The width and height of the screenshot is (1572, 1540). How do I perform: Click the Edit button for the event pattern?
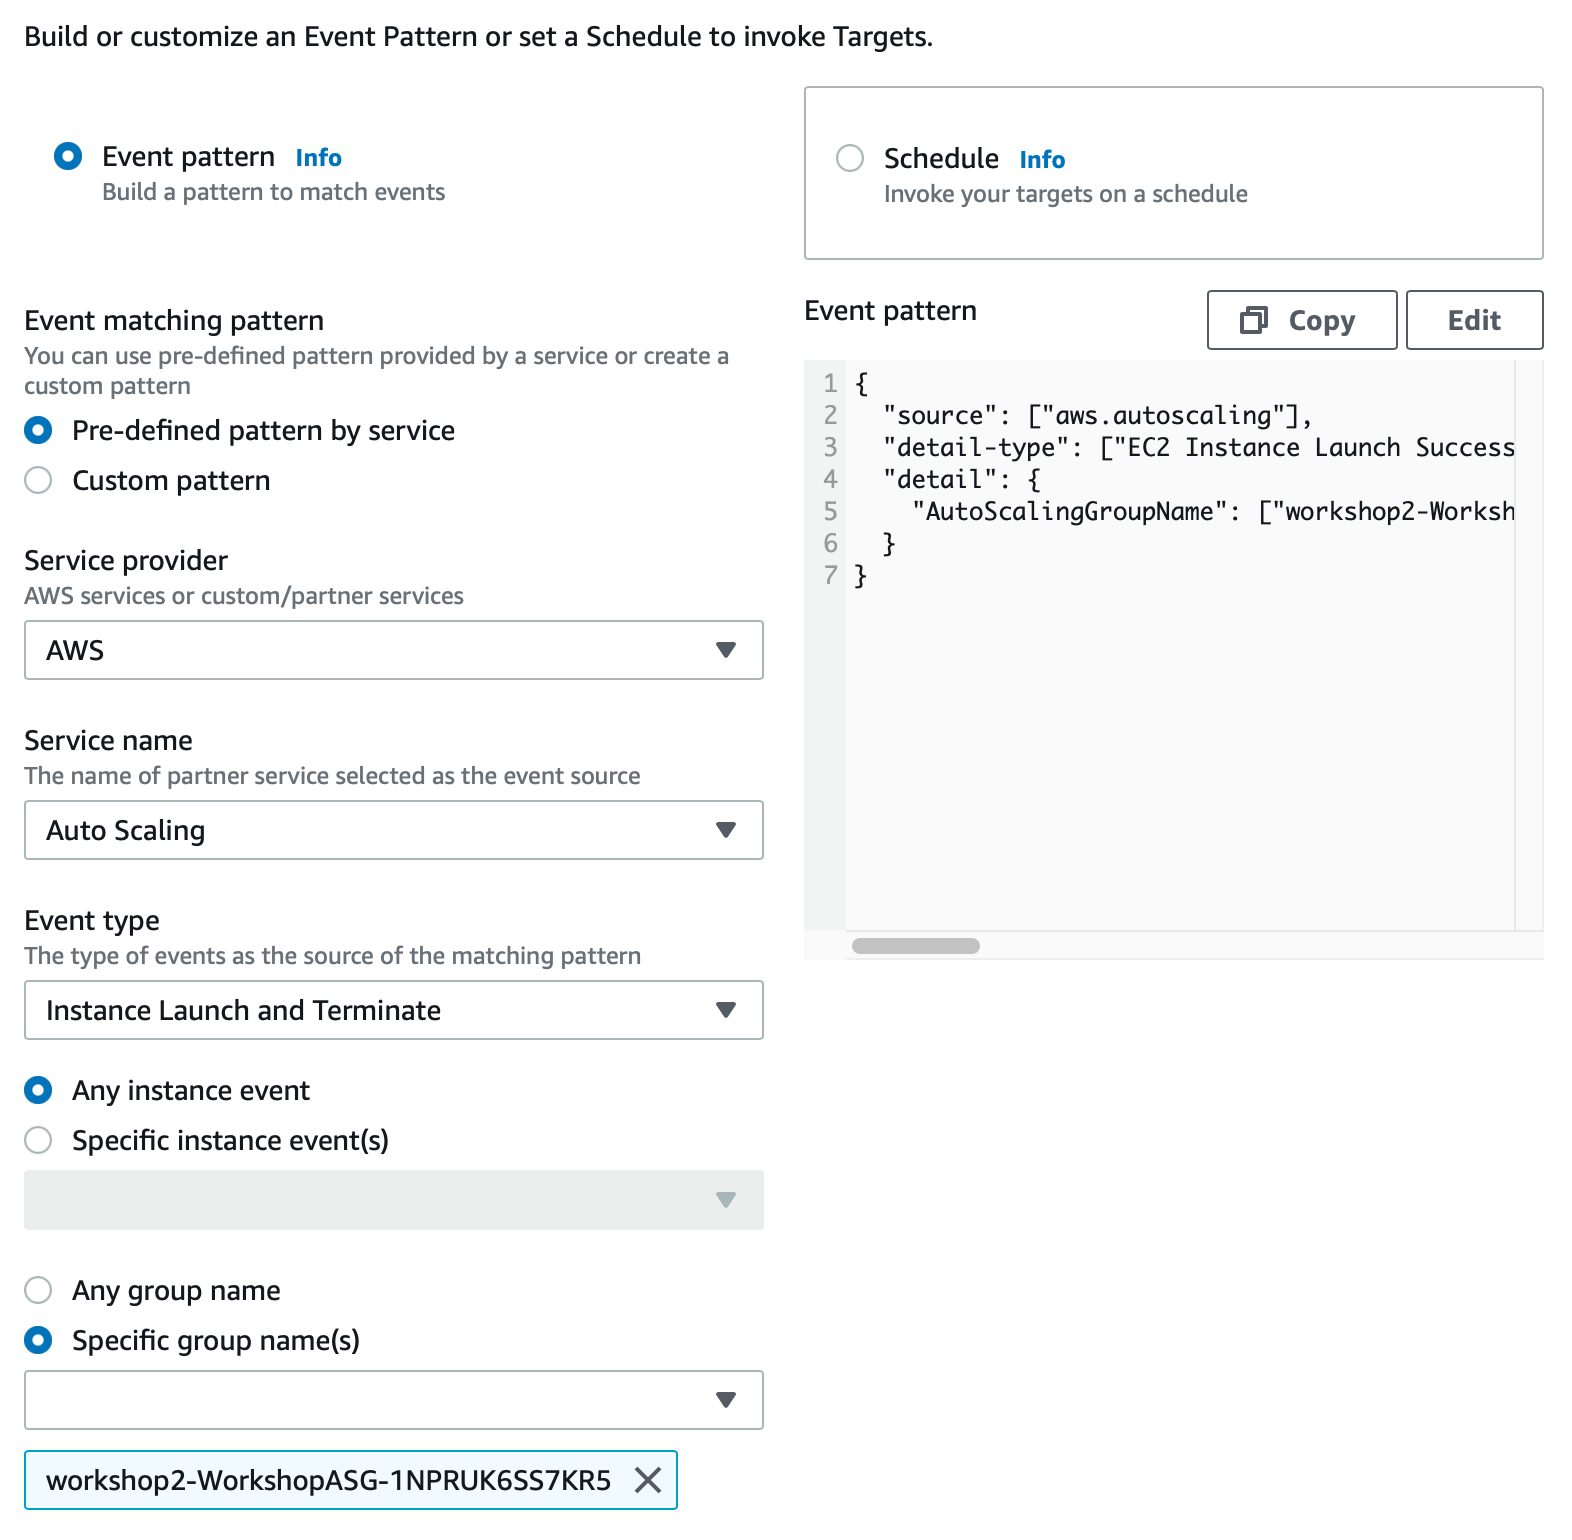1474,320
